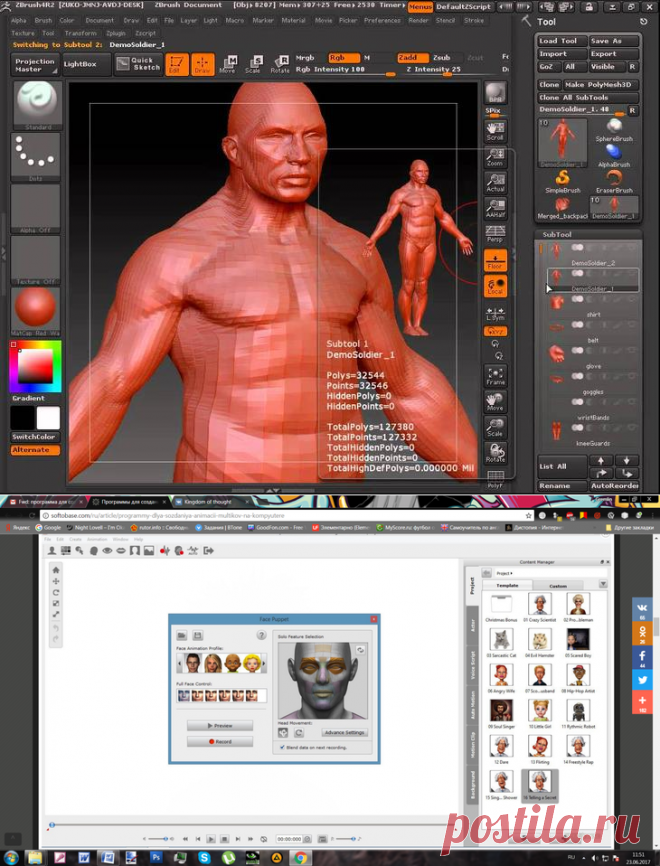Click the Clone All SubTools button

(588, 97)
